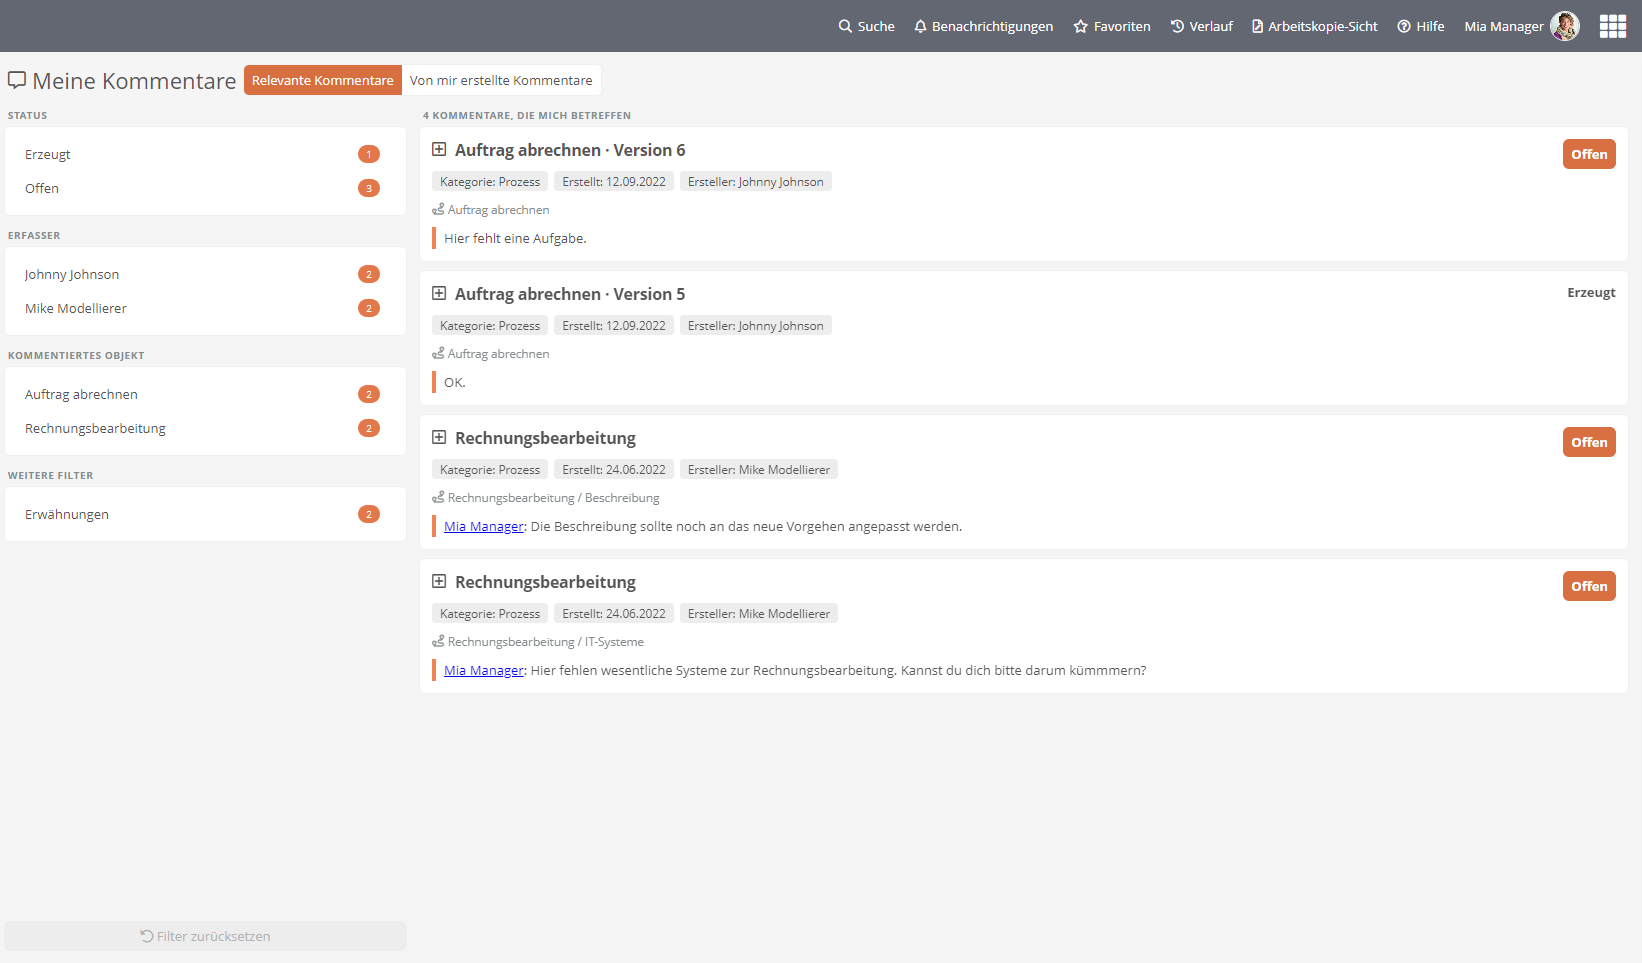Filter by Erwähnungen
Image resolution: width=1642 pixels, height=963 pixels.
pos(205,514)
